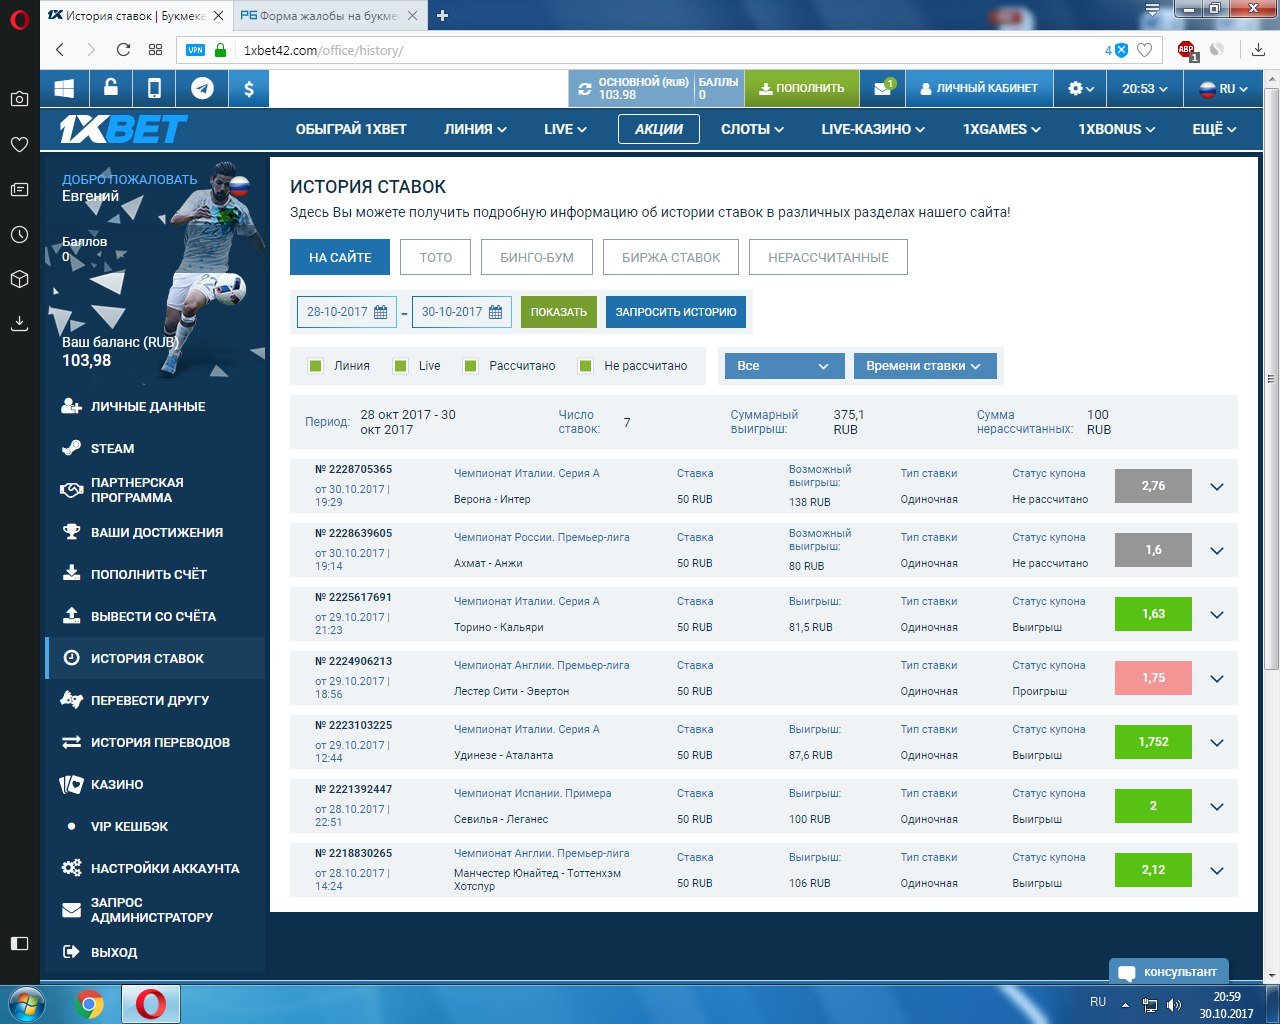Image resolution: width=1280 pixels, height=1024 pixels.
Task: Open the Opera menu logo
Action: 19,19
